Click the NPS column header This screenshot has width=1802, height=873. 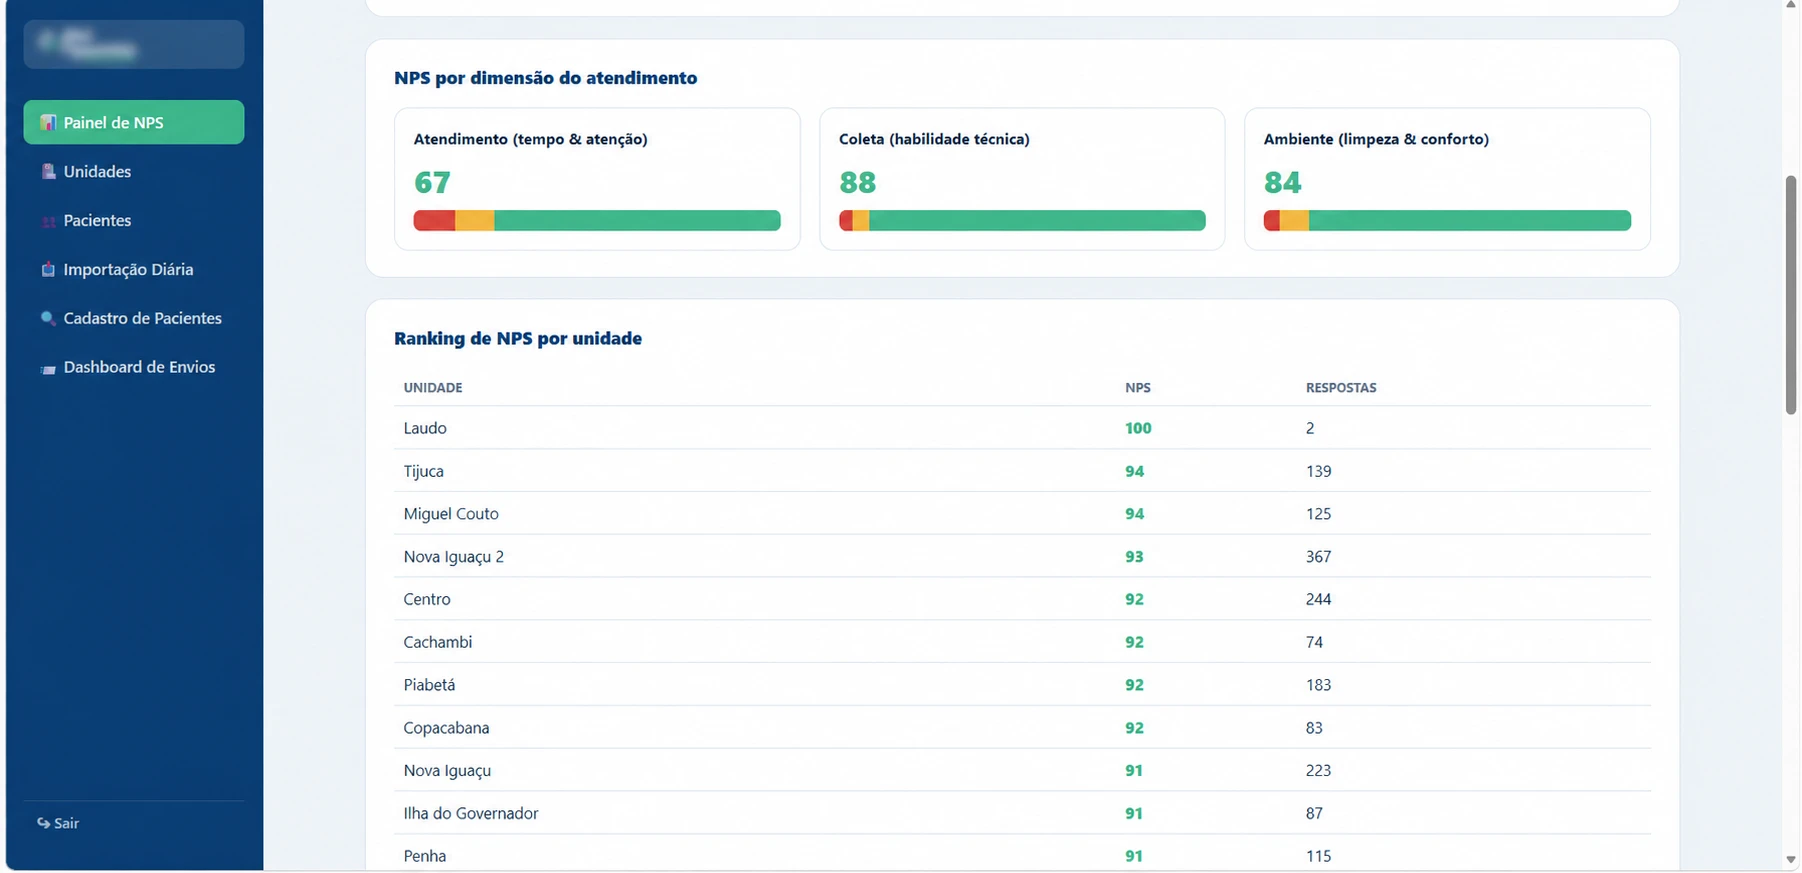pyautogui.click(x=1138, y=388)
